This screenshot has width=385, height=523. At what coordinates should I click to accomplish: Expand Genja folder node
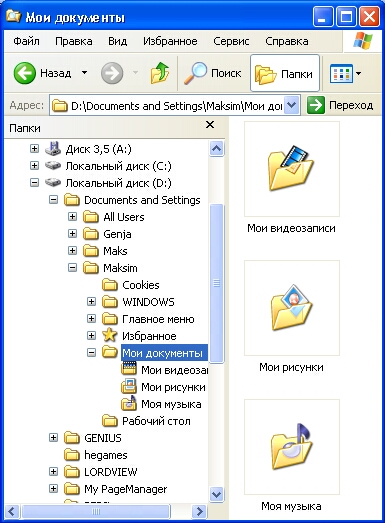[x=72, y=233]
